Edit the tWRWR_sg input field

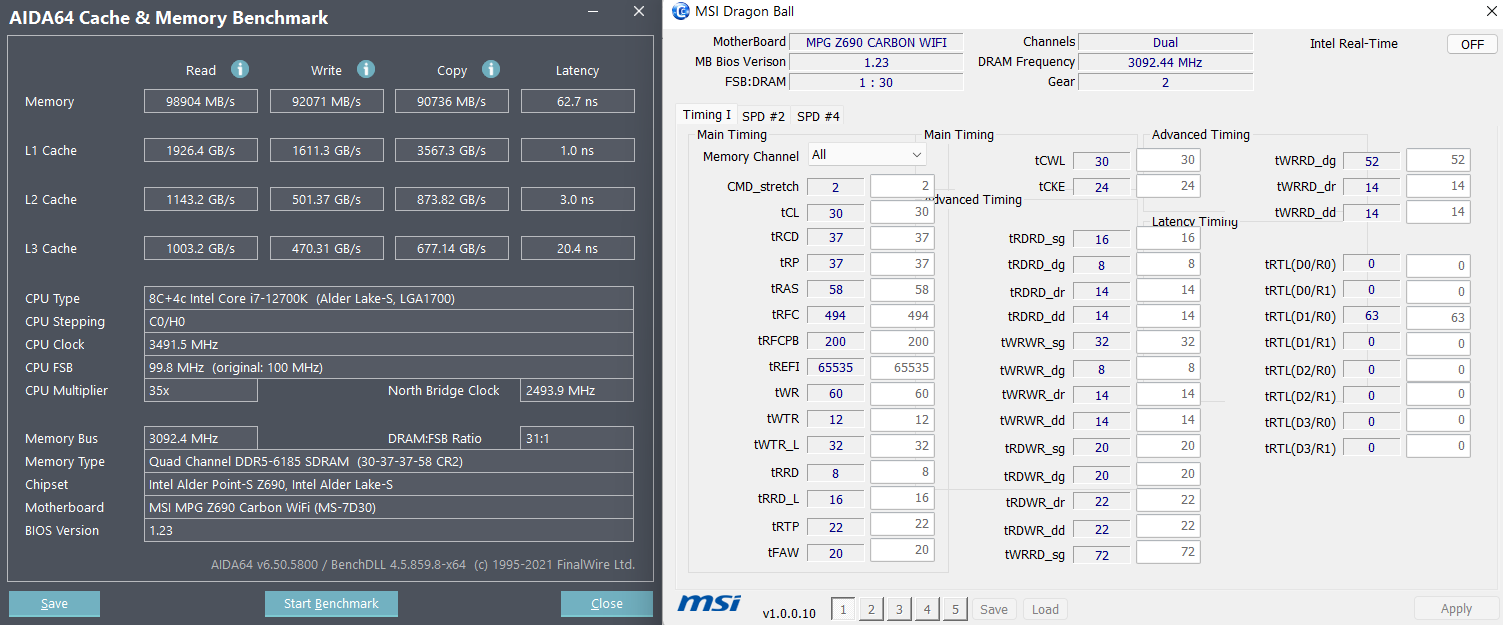(x=1168, y=342)
